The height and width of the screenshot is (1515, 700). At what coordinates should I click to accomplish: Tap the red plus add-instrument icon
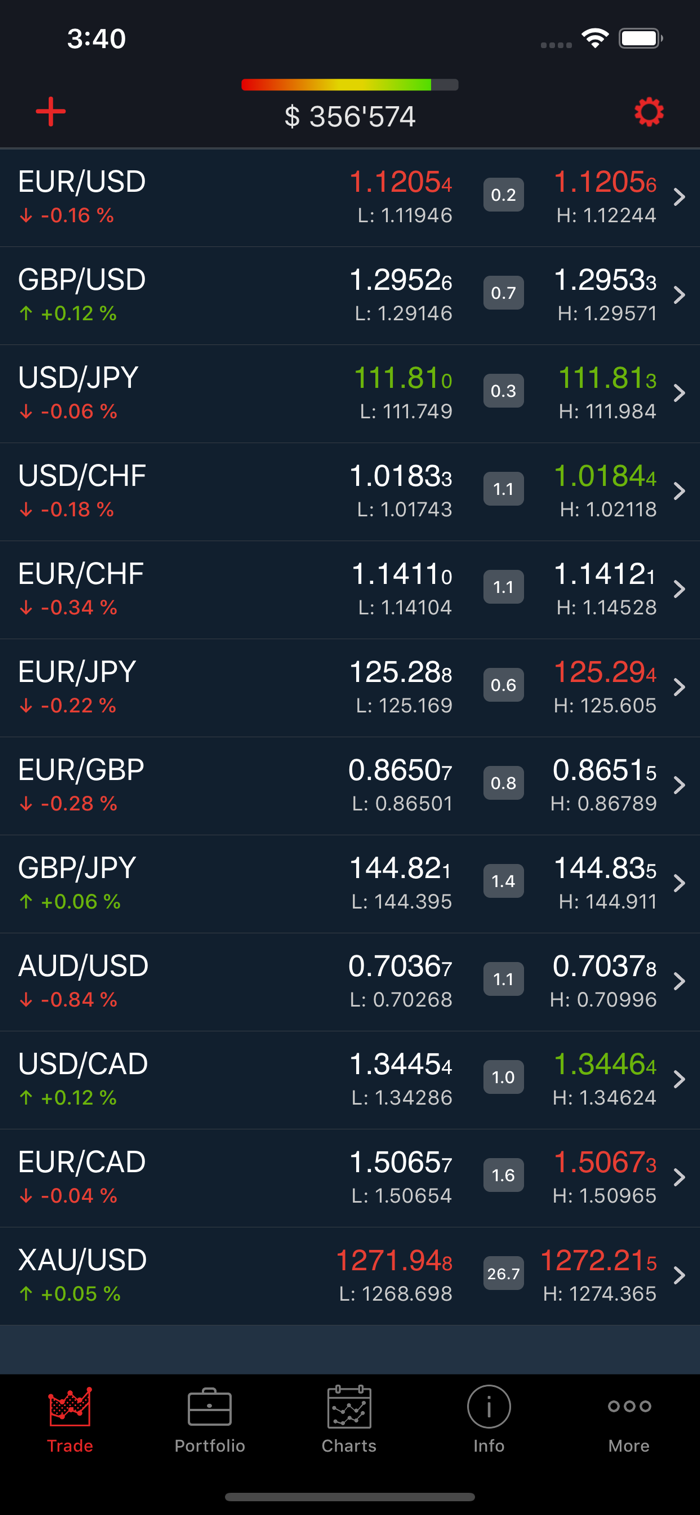tap(51, 111)
